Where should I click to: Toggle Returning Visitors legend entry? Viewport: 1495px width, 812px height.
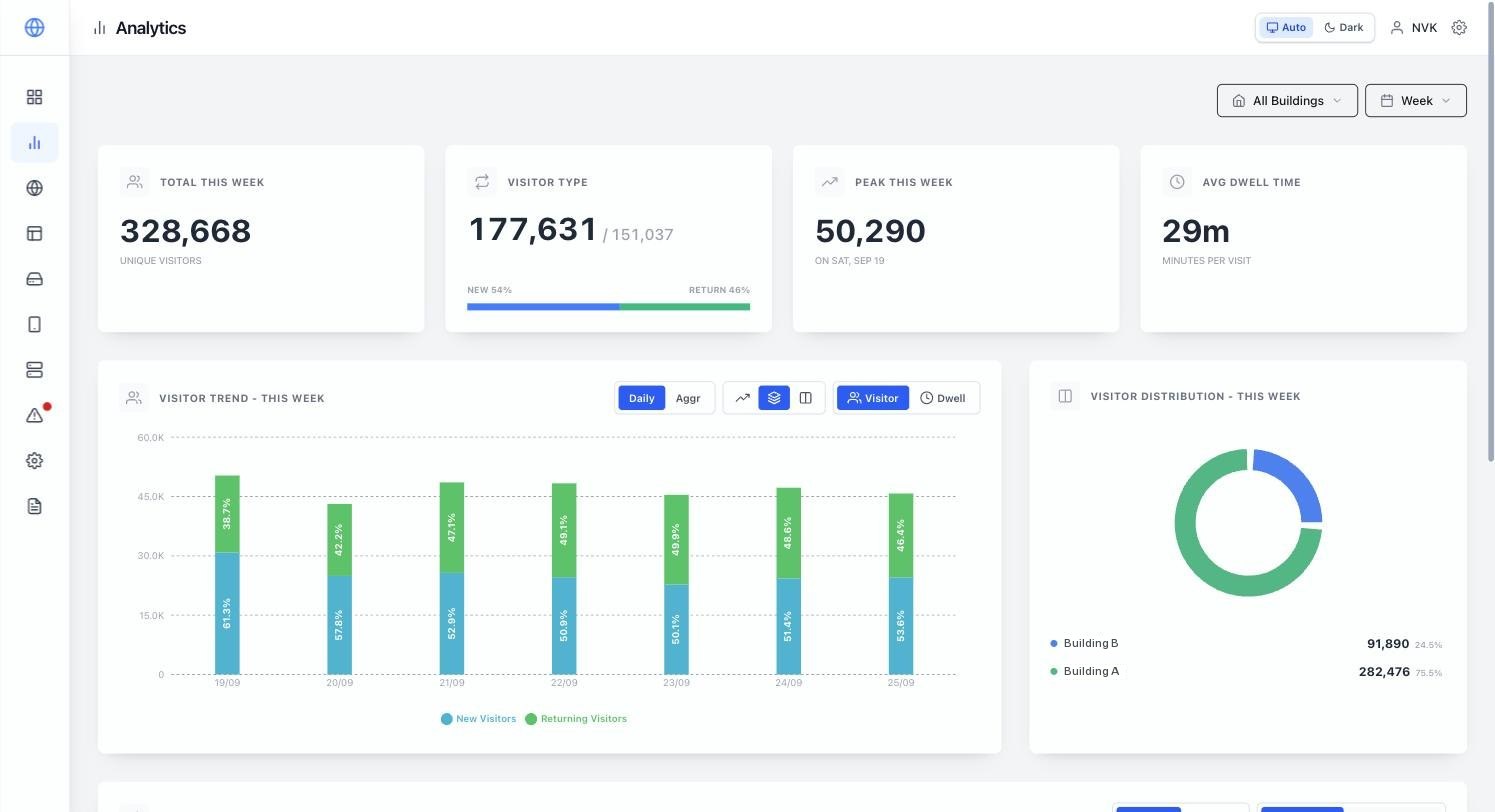point(576,719)
